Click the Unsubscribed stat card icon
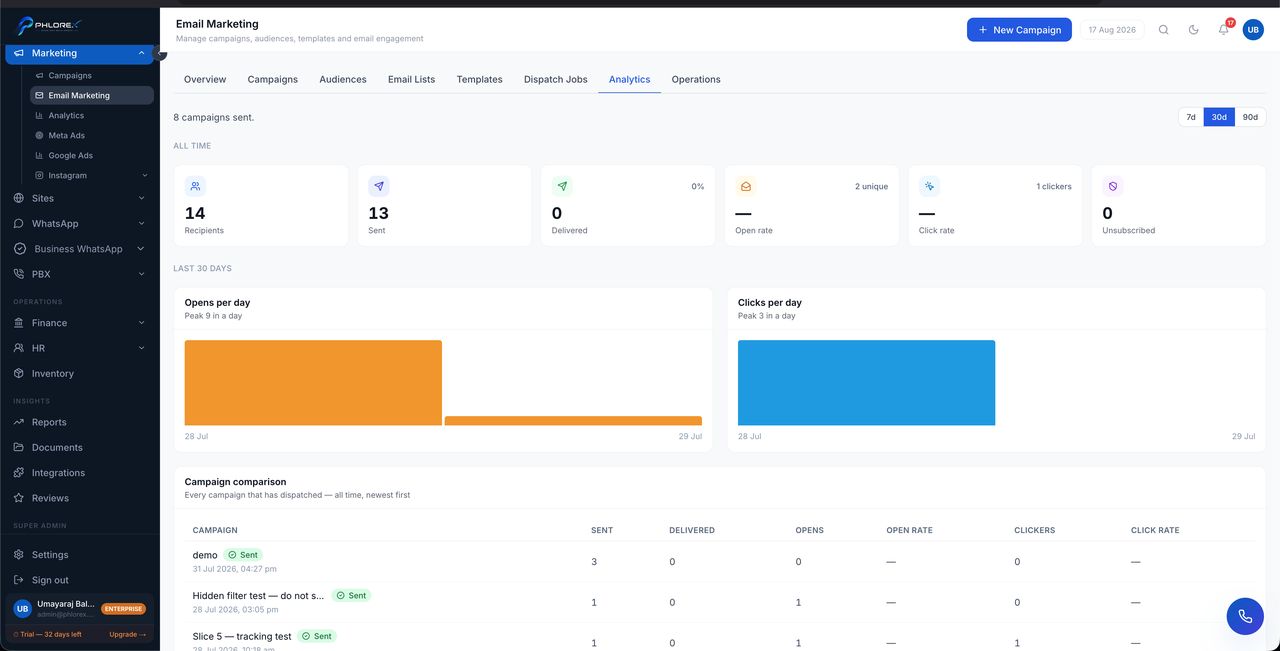The width and height of the screenshot is (1280, 651). tap(1113, 186)
